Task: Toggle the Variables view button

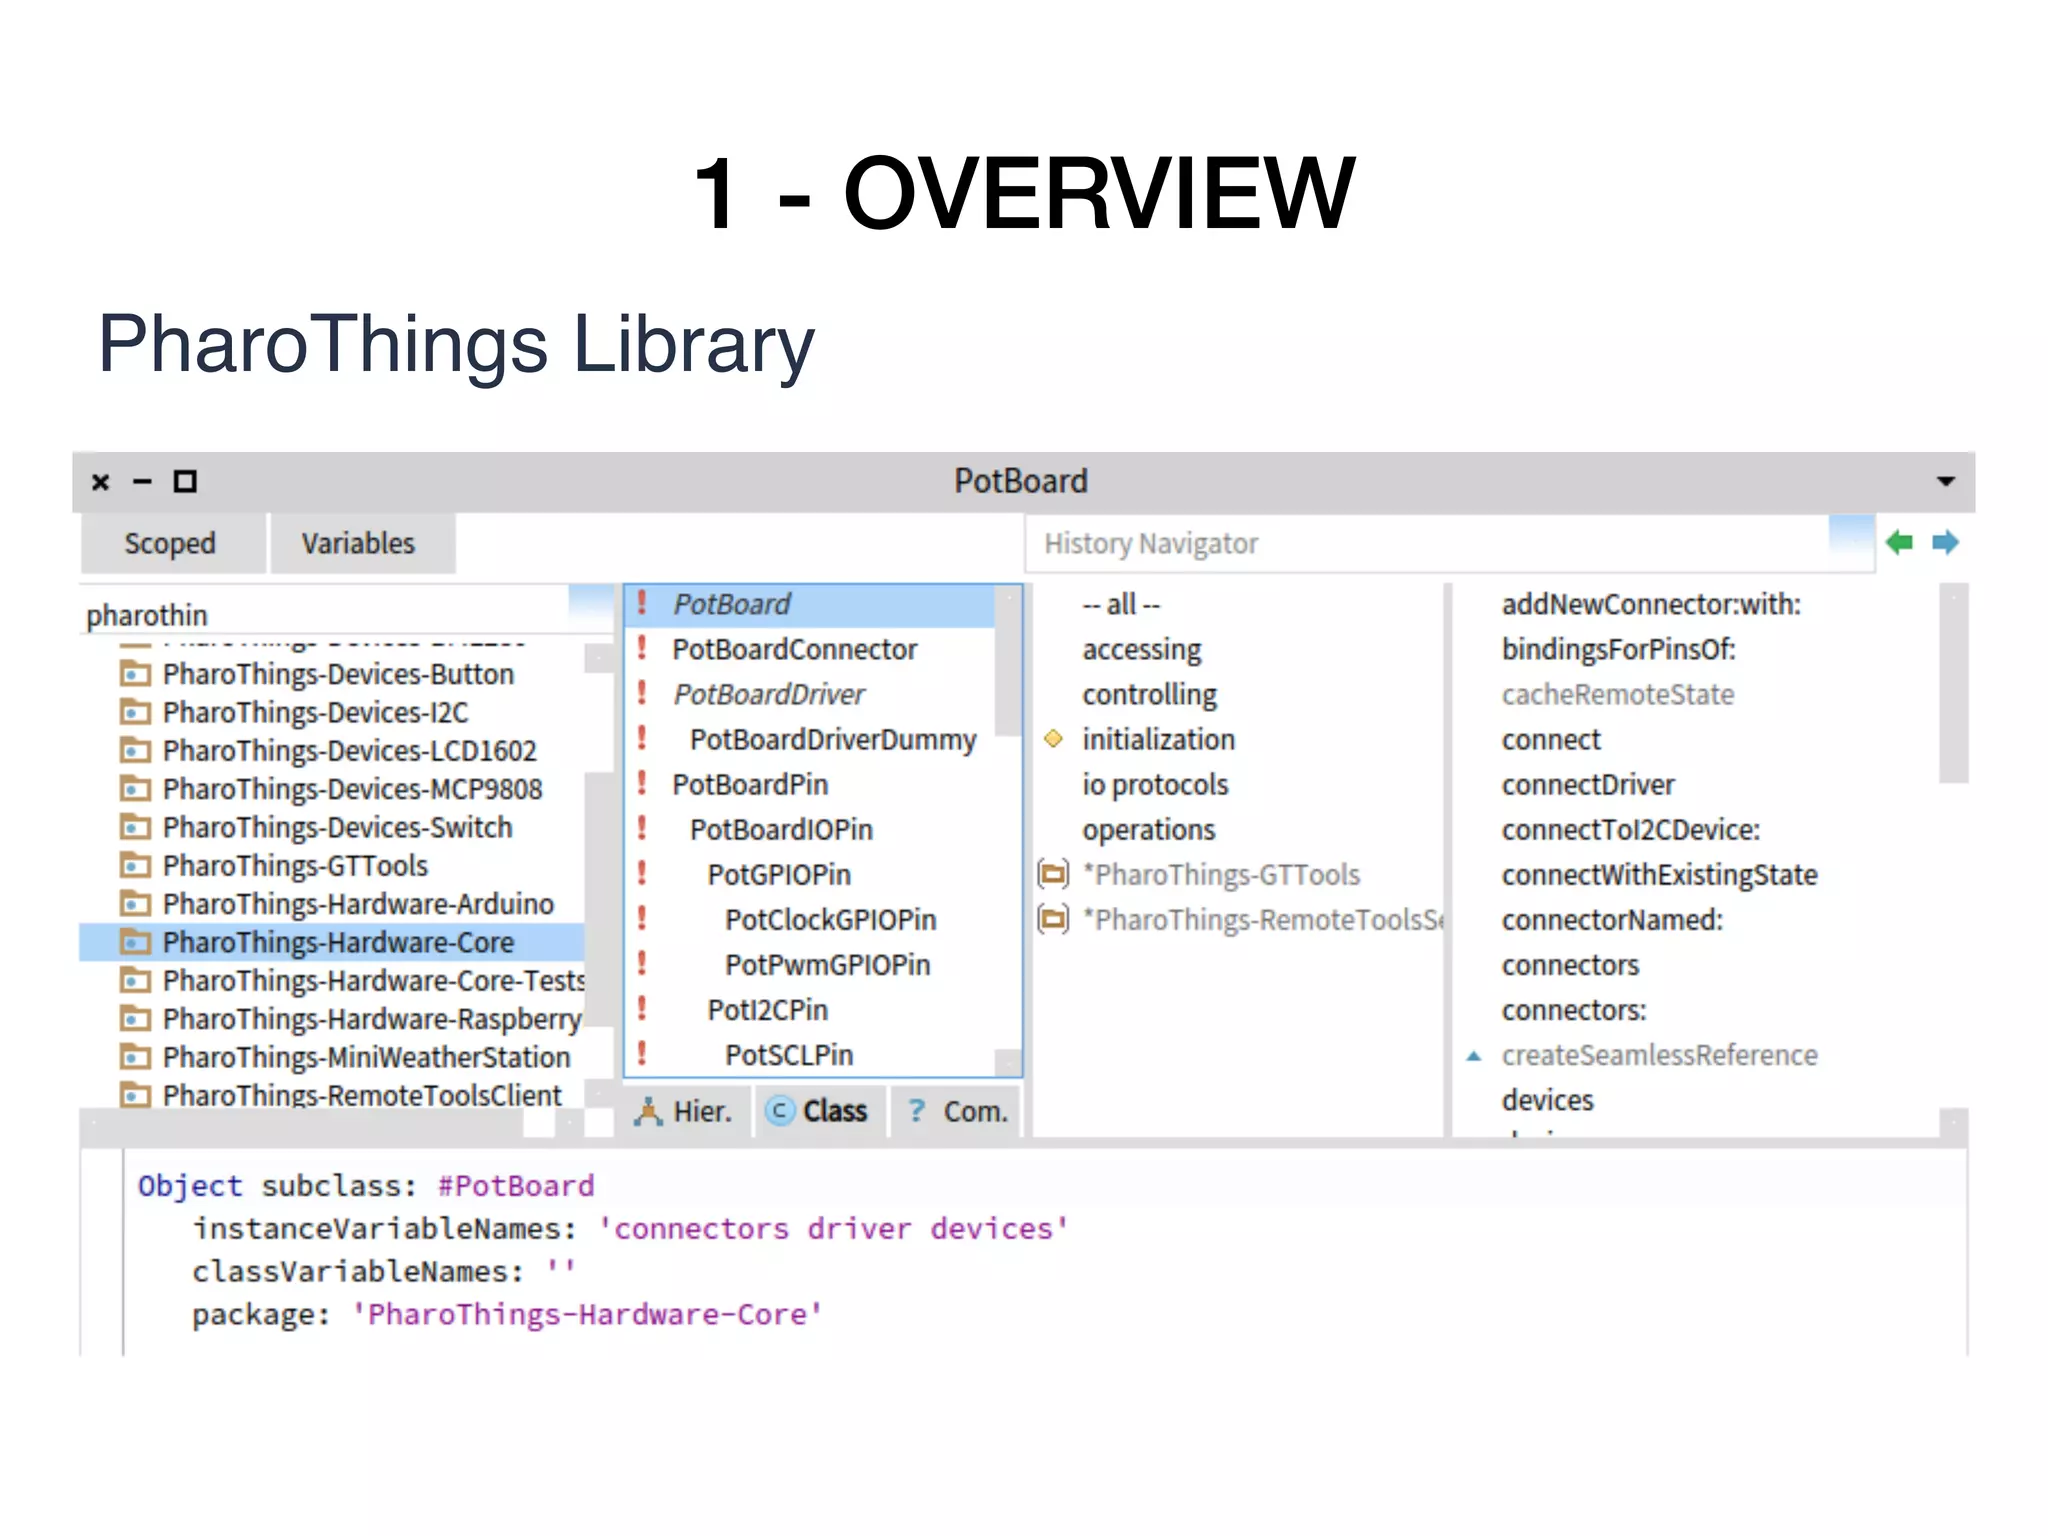Action: 362,543
